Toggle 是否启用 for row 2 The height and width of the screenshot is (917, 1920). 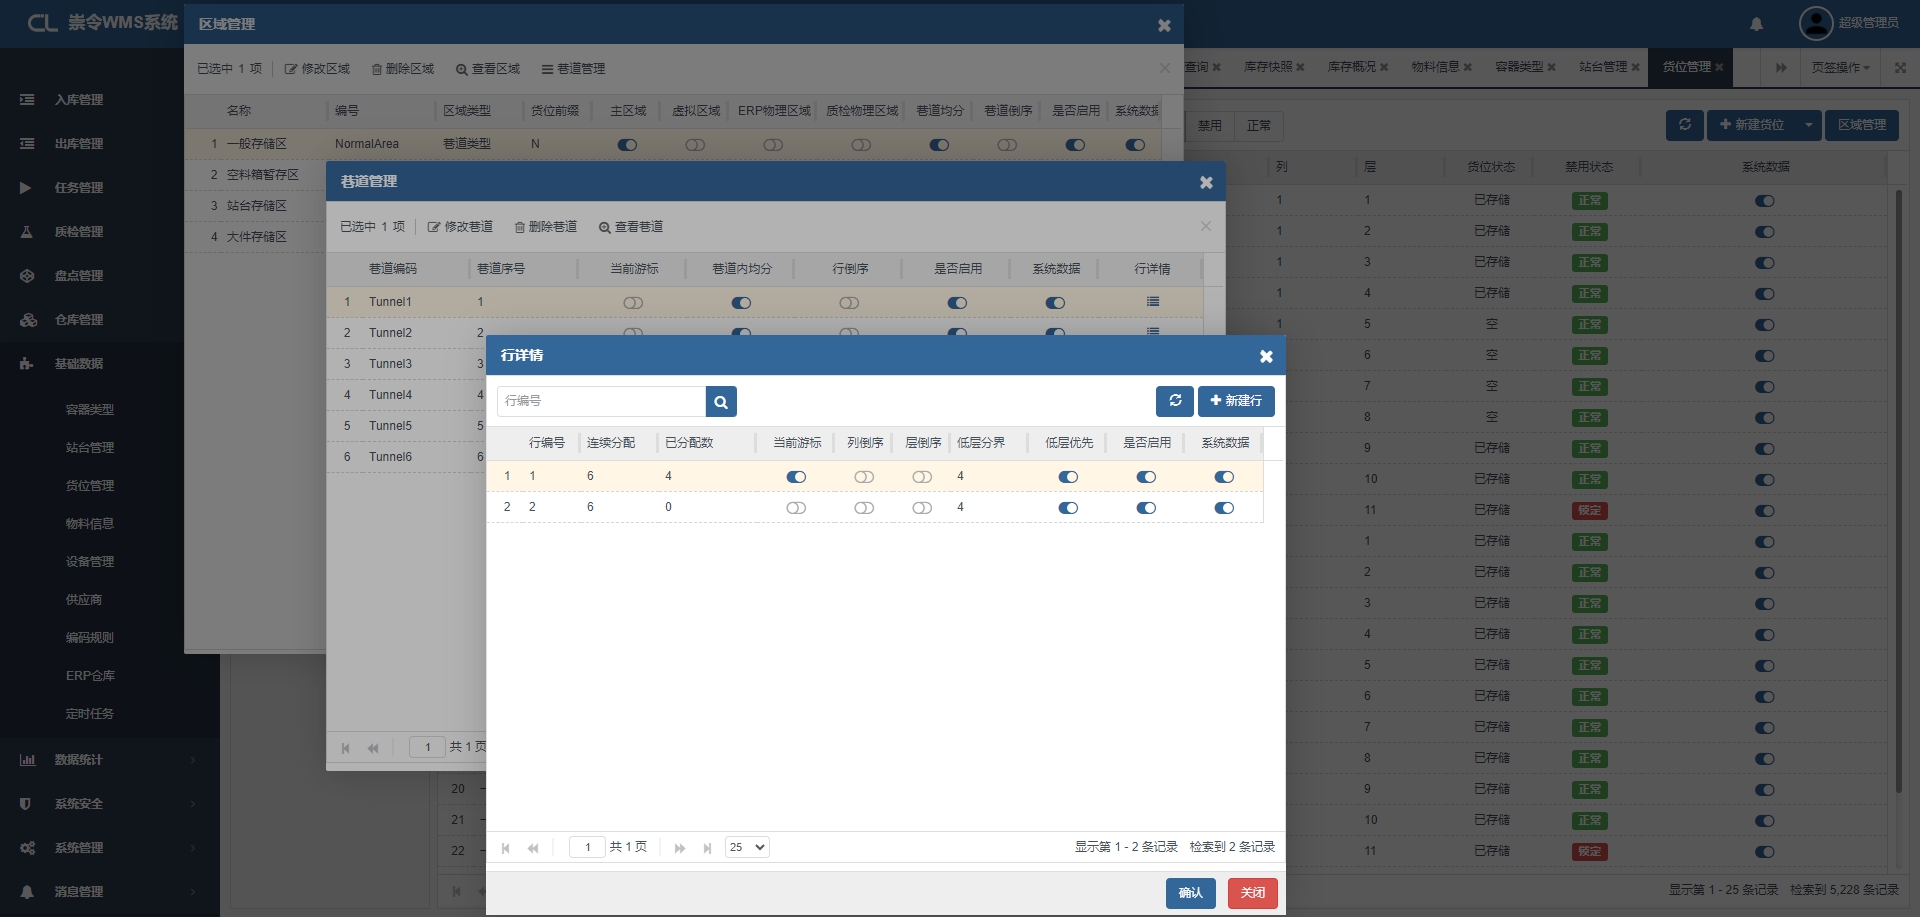(1146, 508)
